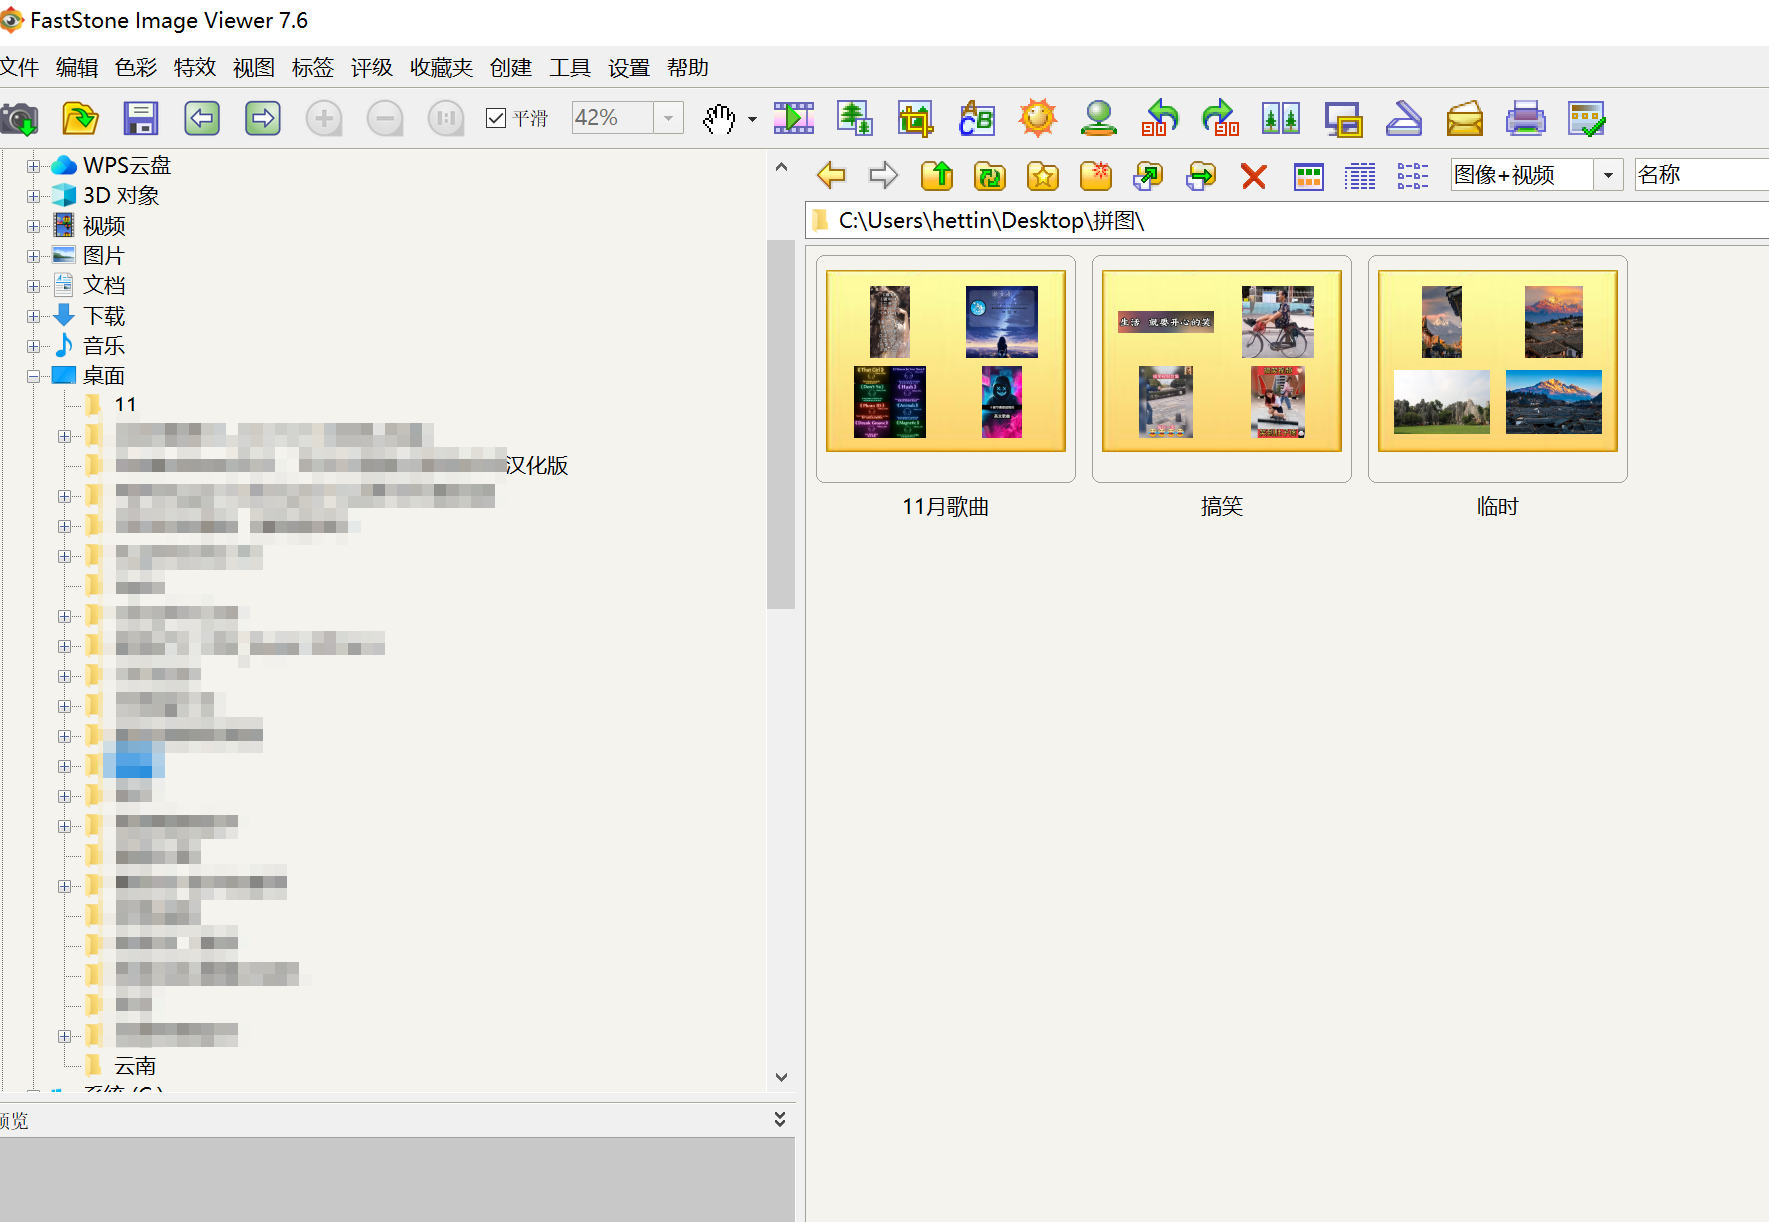The height and width of the screenshot is (1222, 1769).
Task: Select the hand cursor tool
Action: (x=719, y=119)
